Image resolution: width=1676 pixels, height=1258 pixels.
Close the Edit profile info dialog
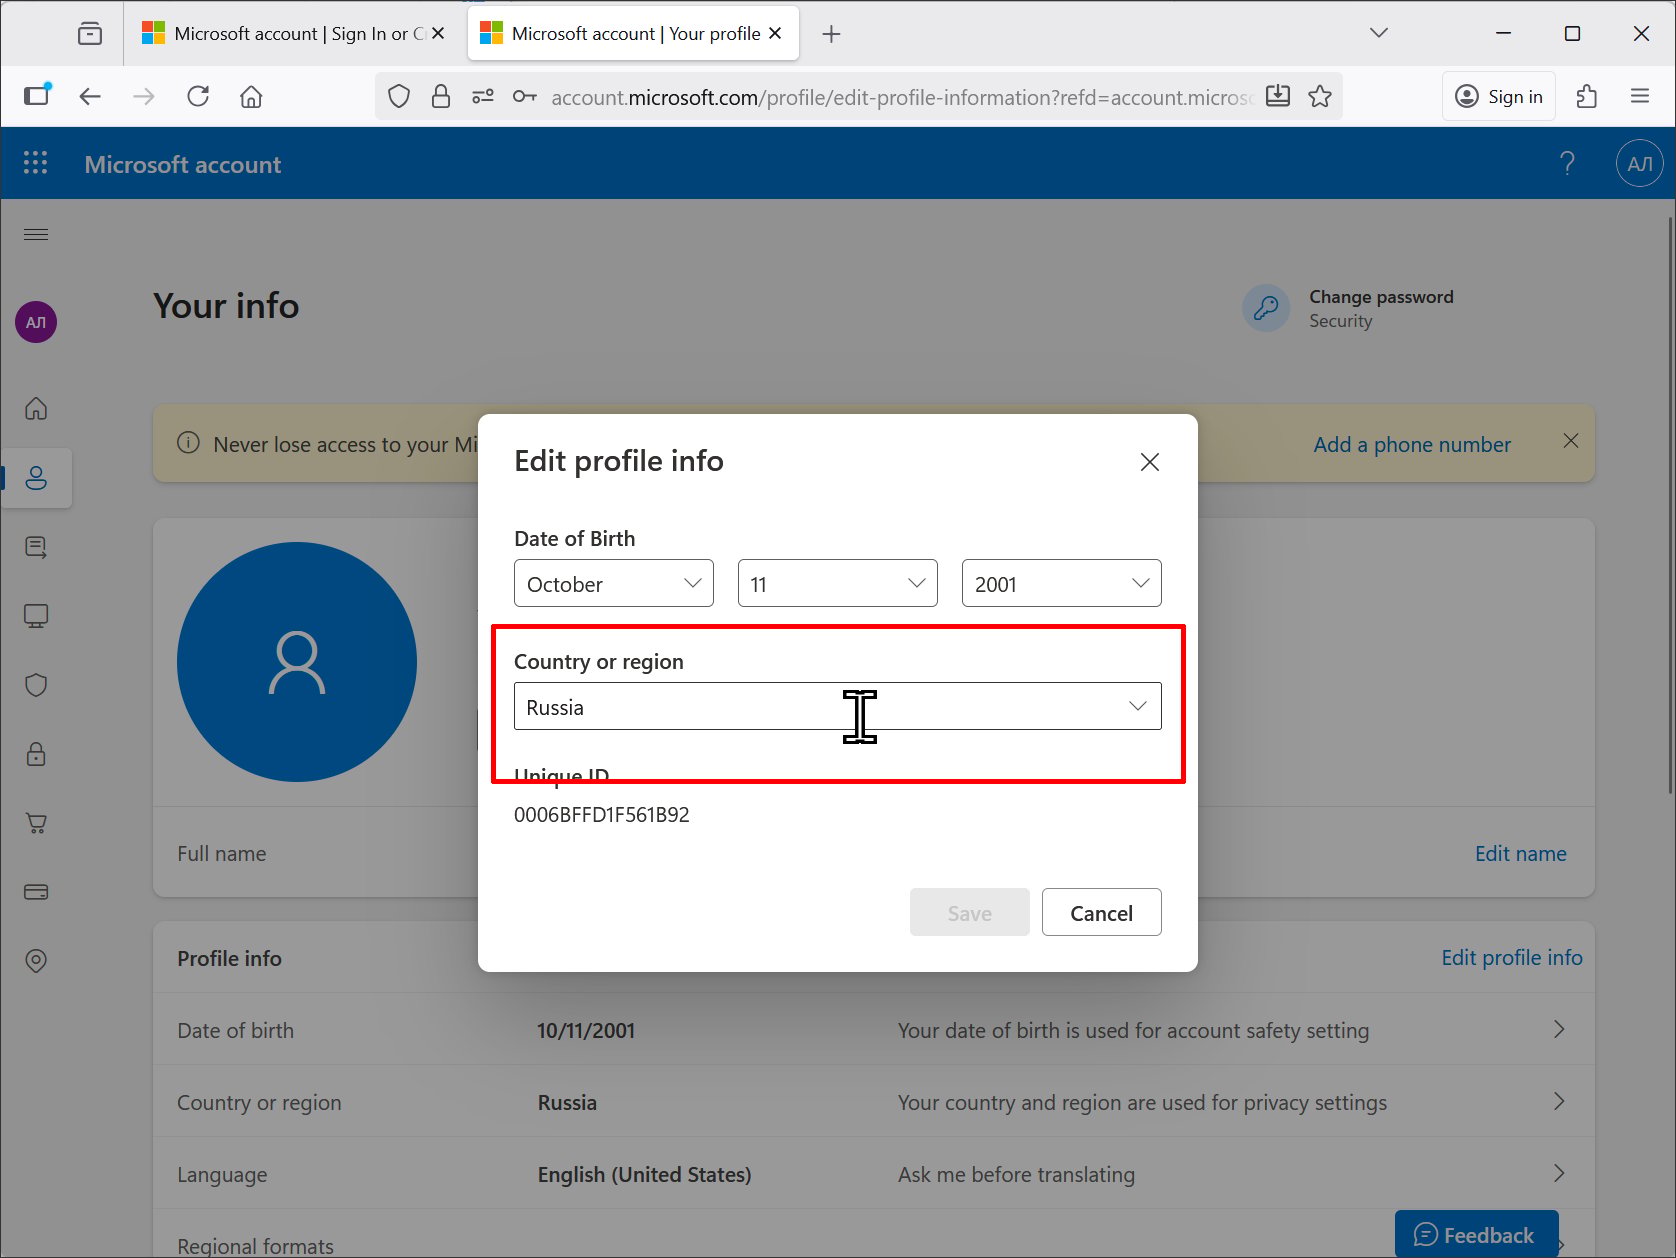pyautogui.click(x=1150, y=461)
